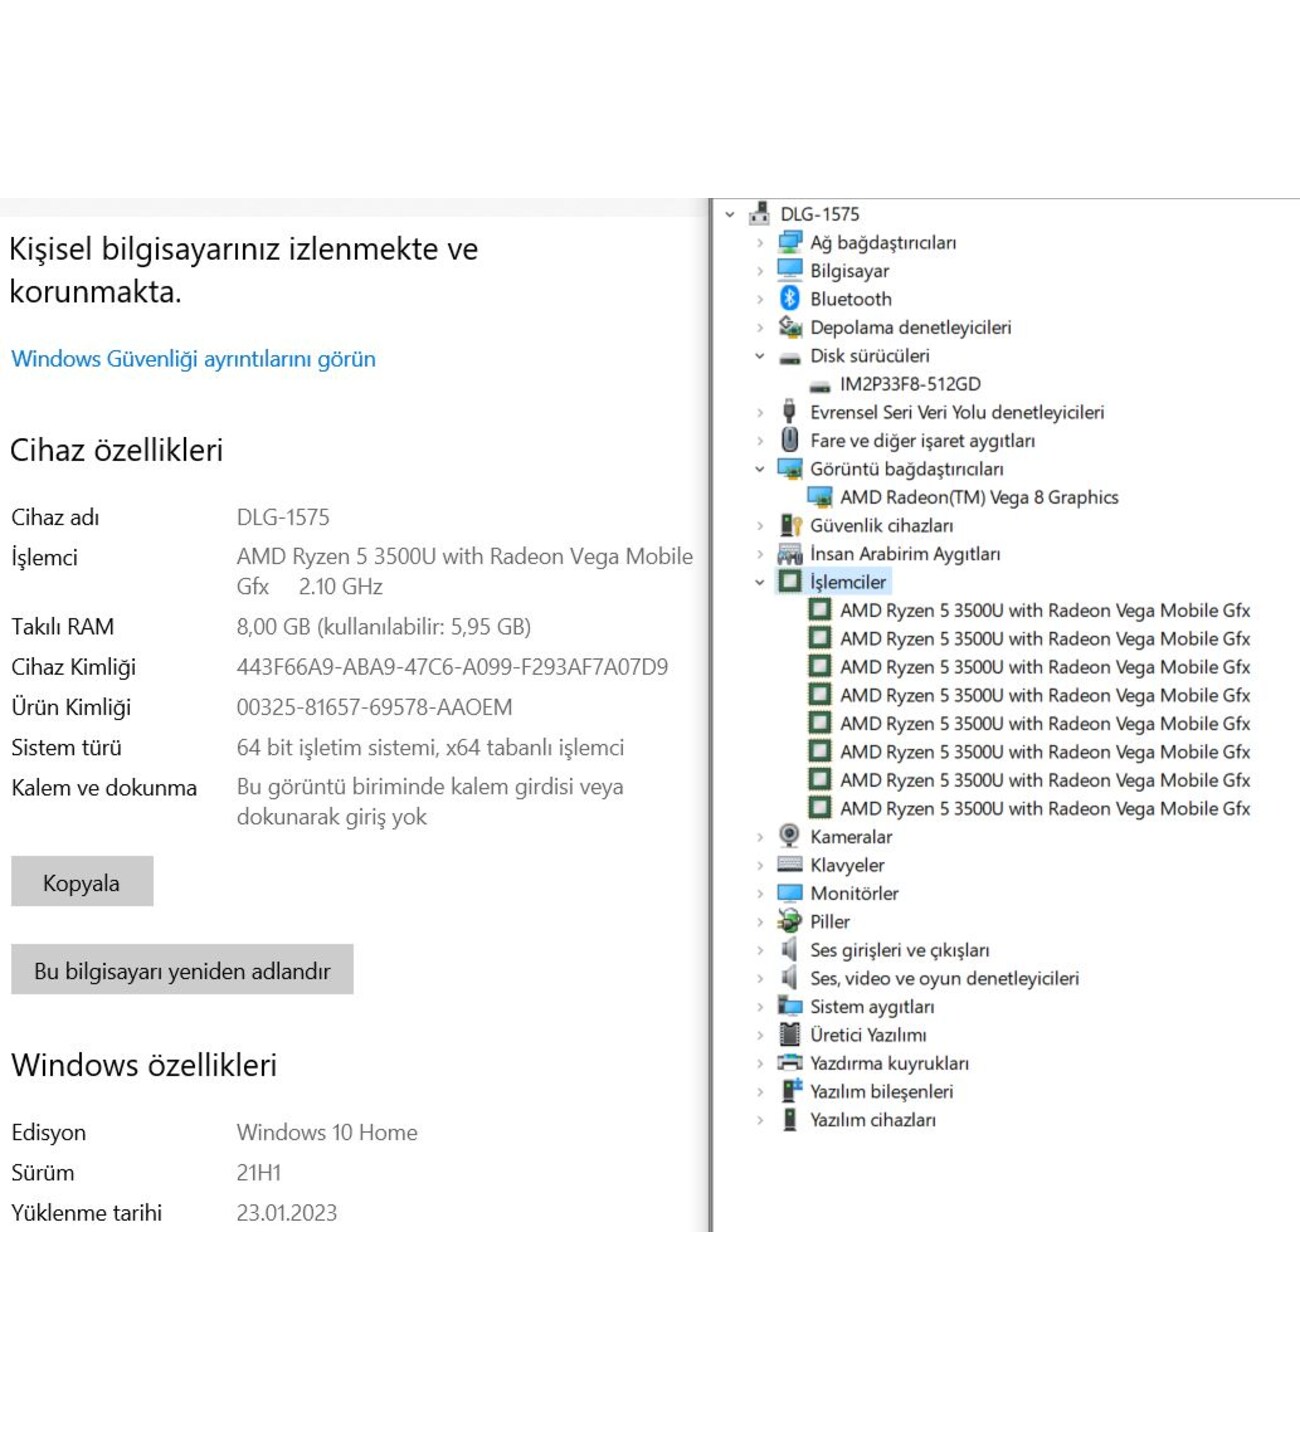
Task: Click the Görüntü bağdaştırıcıları display icon
Action: [x=790, y=468]
